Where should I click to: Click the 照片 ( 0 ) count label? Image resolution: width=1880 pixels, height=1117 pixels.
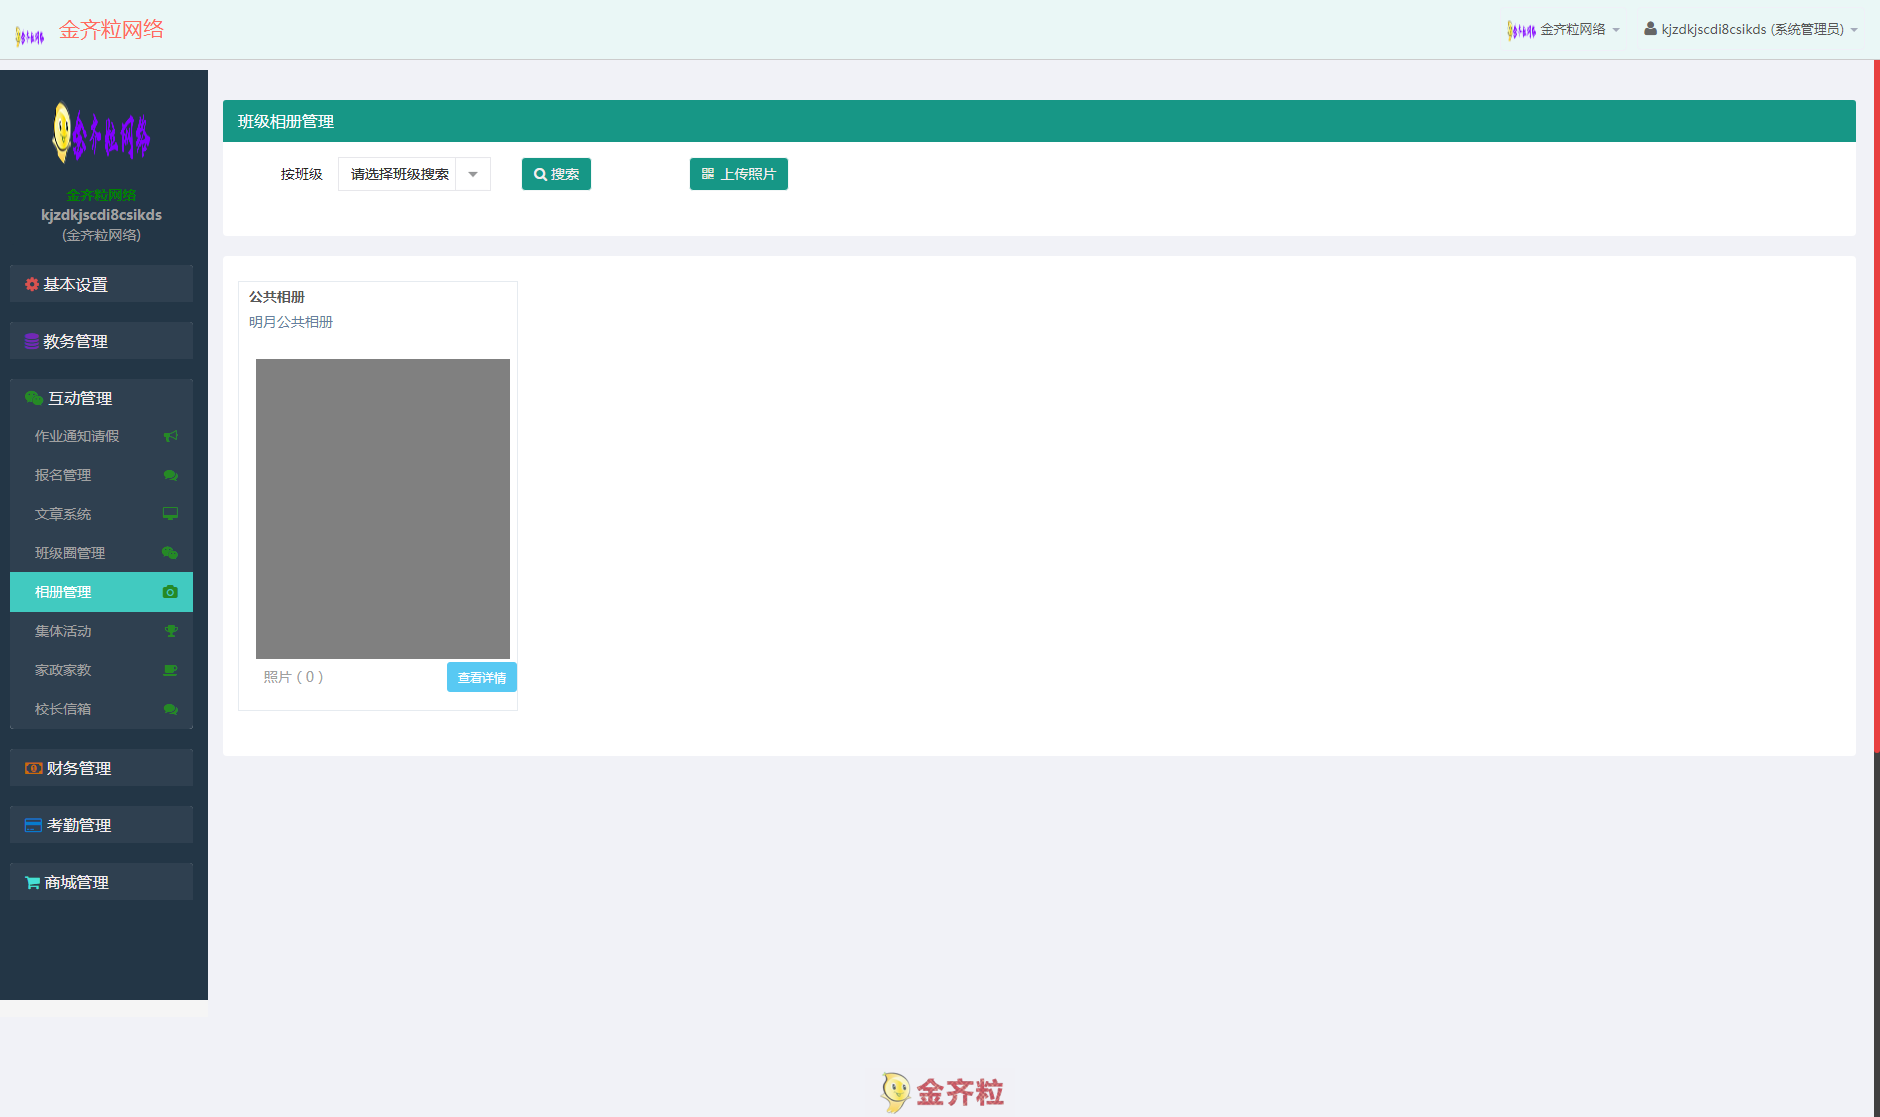pyautogui.click(x=293, y=677)
